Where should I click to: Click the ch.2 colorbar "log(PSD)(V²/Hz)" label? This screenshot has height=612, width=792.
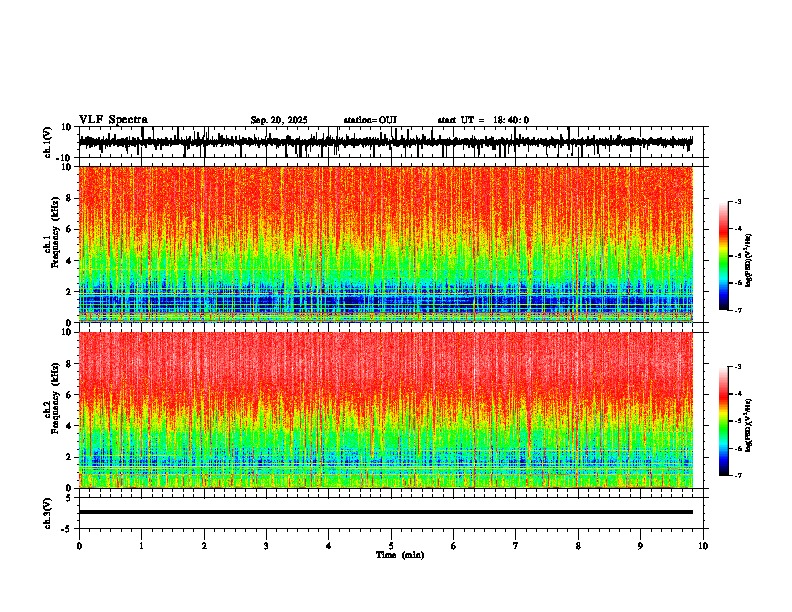tap(749, 426)
